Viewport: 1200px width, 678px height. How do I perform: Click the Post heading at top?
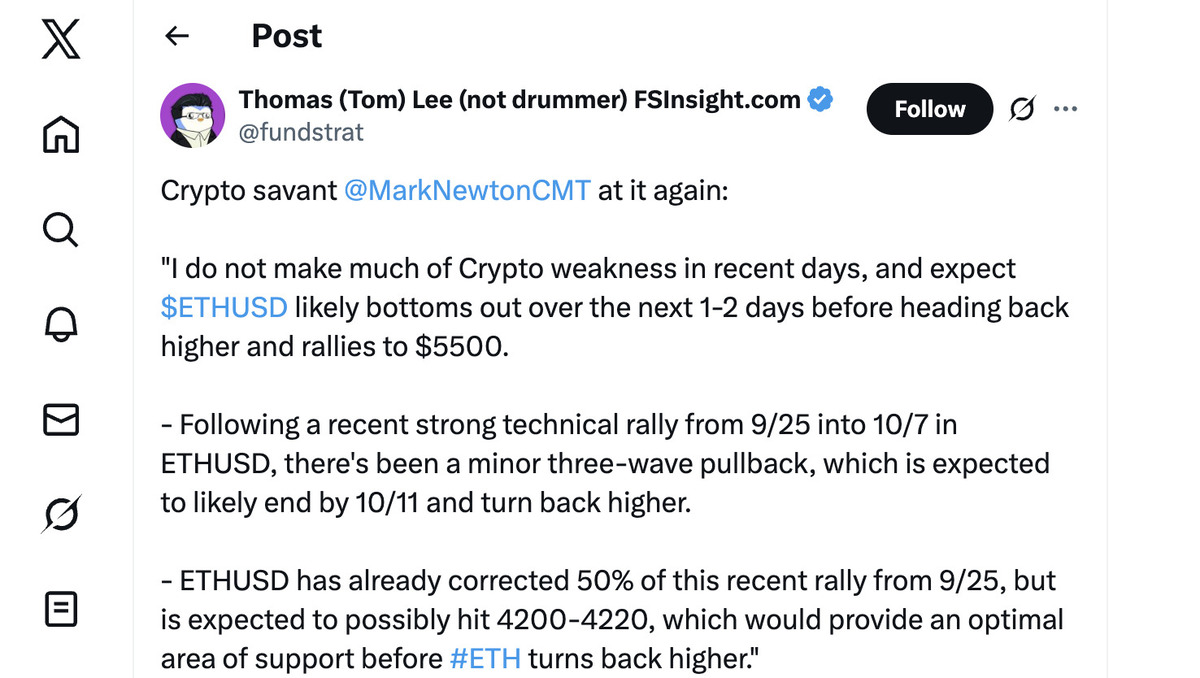pos(287,37)
